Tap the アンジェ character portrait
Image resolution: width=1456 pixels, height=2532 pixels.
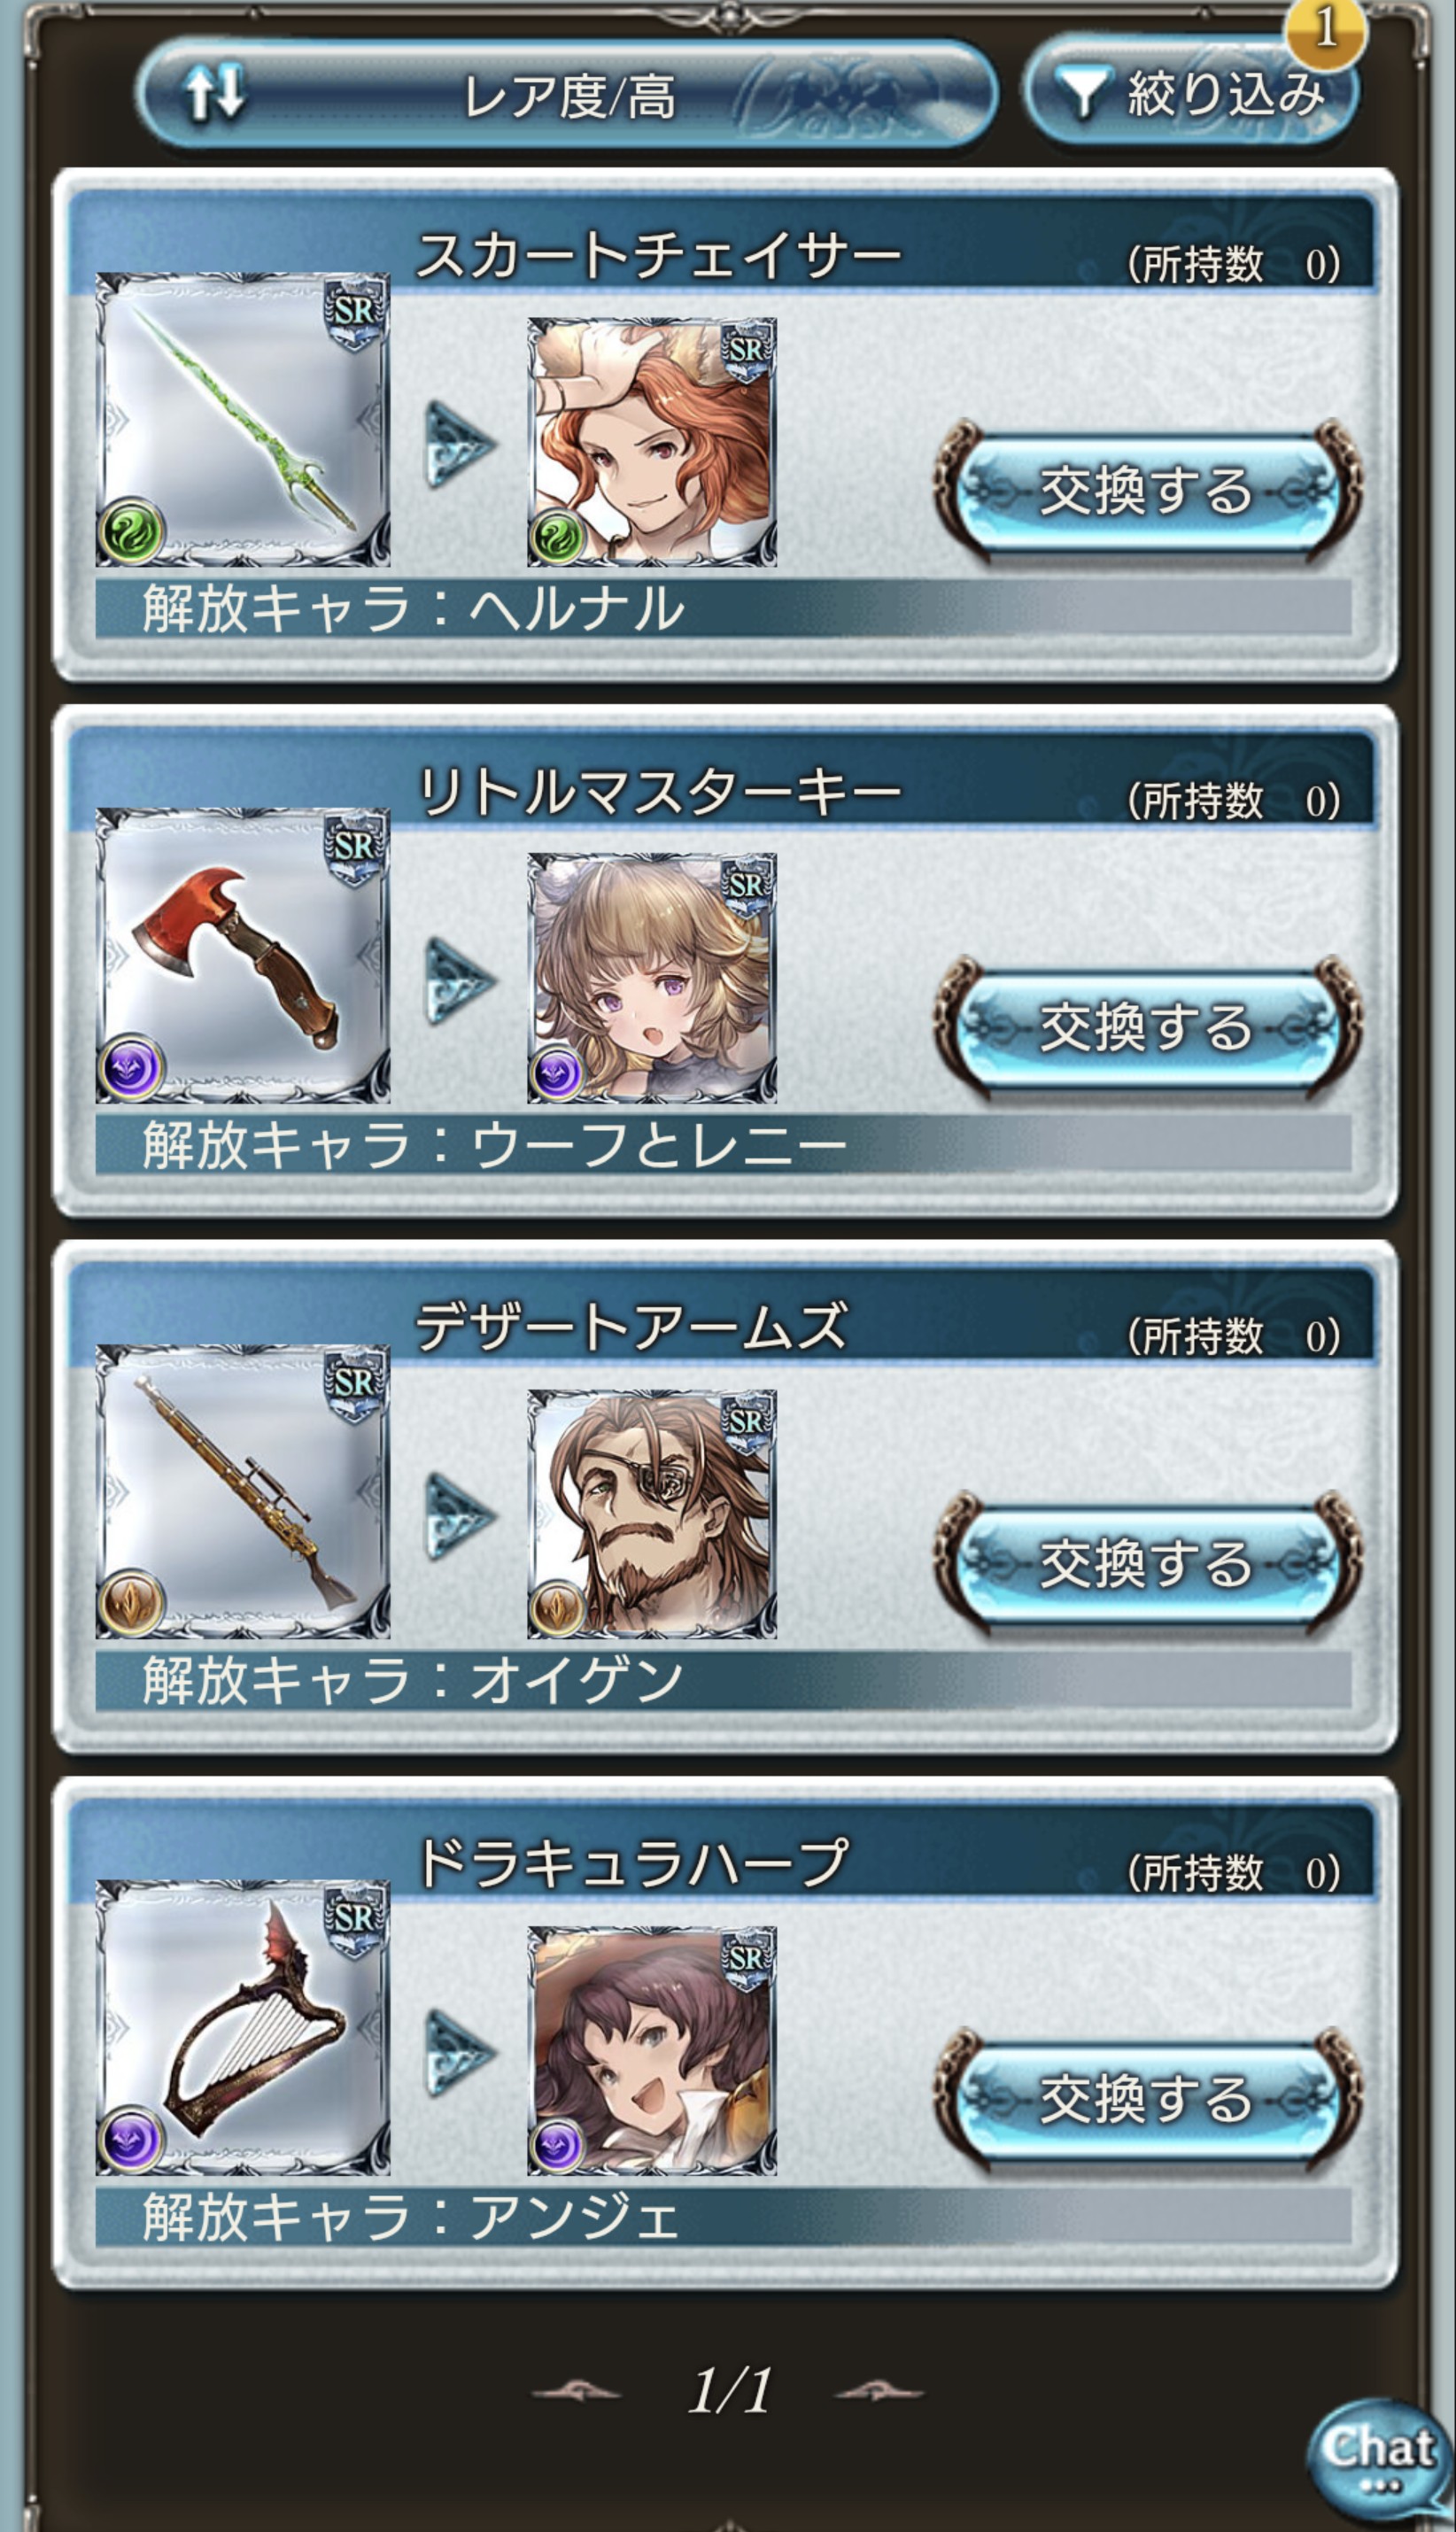tap(652, 2050)
